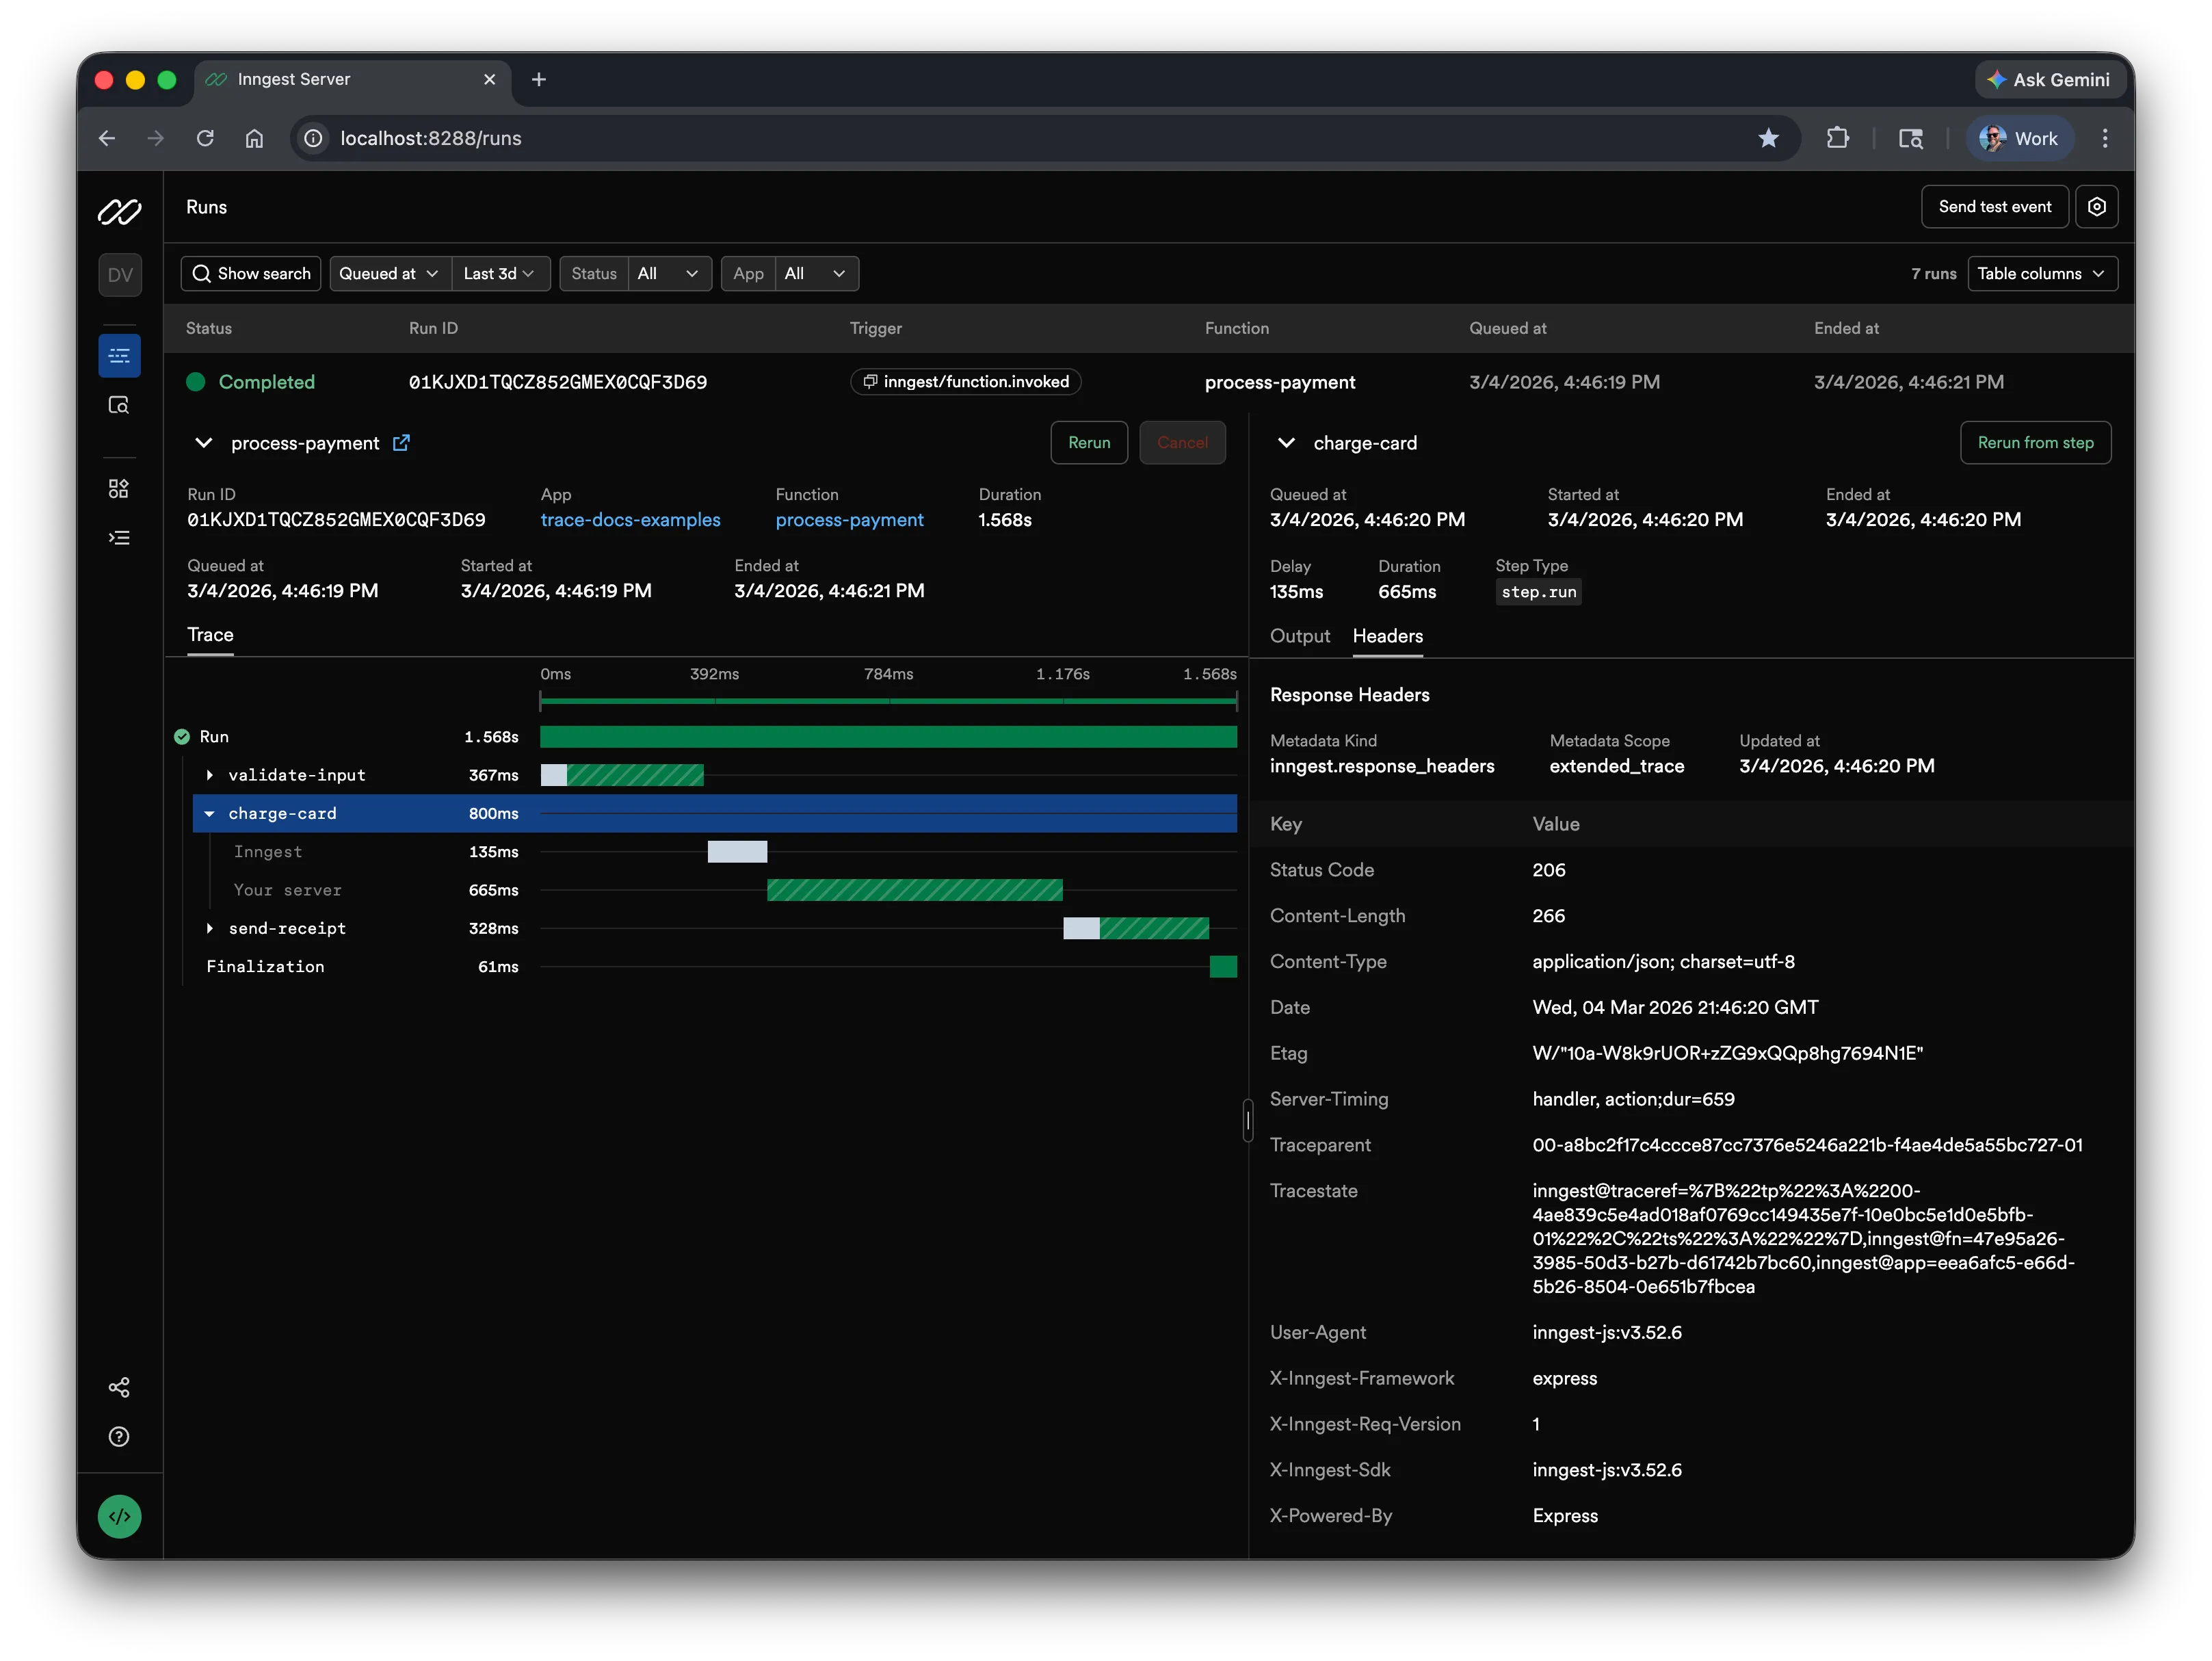Viewport: 2212px width, 1661px height.
Task: Click the share icon near the sidebar bottom
Action: (119, 1387)
